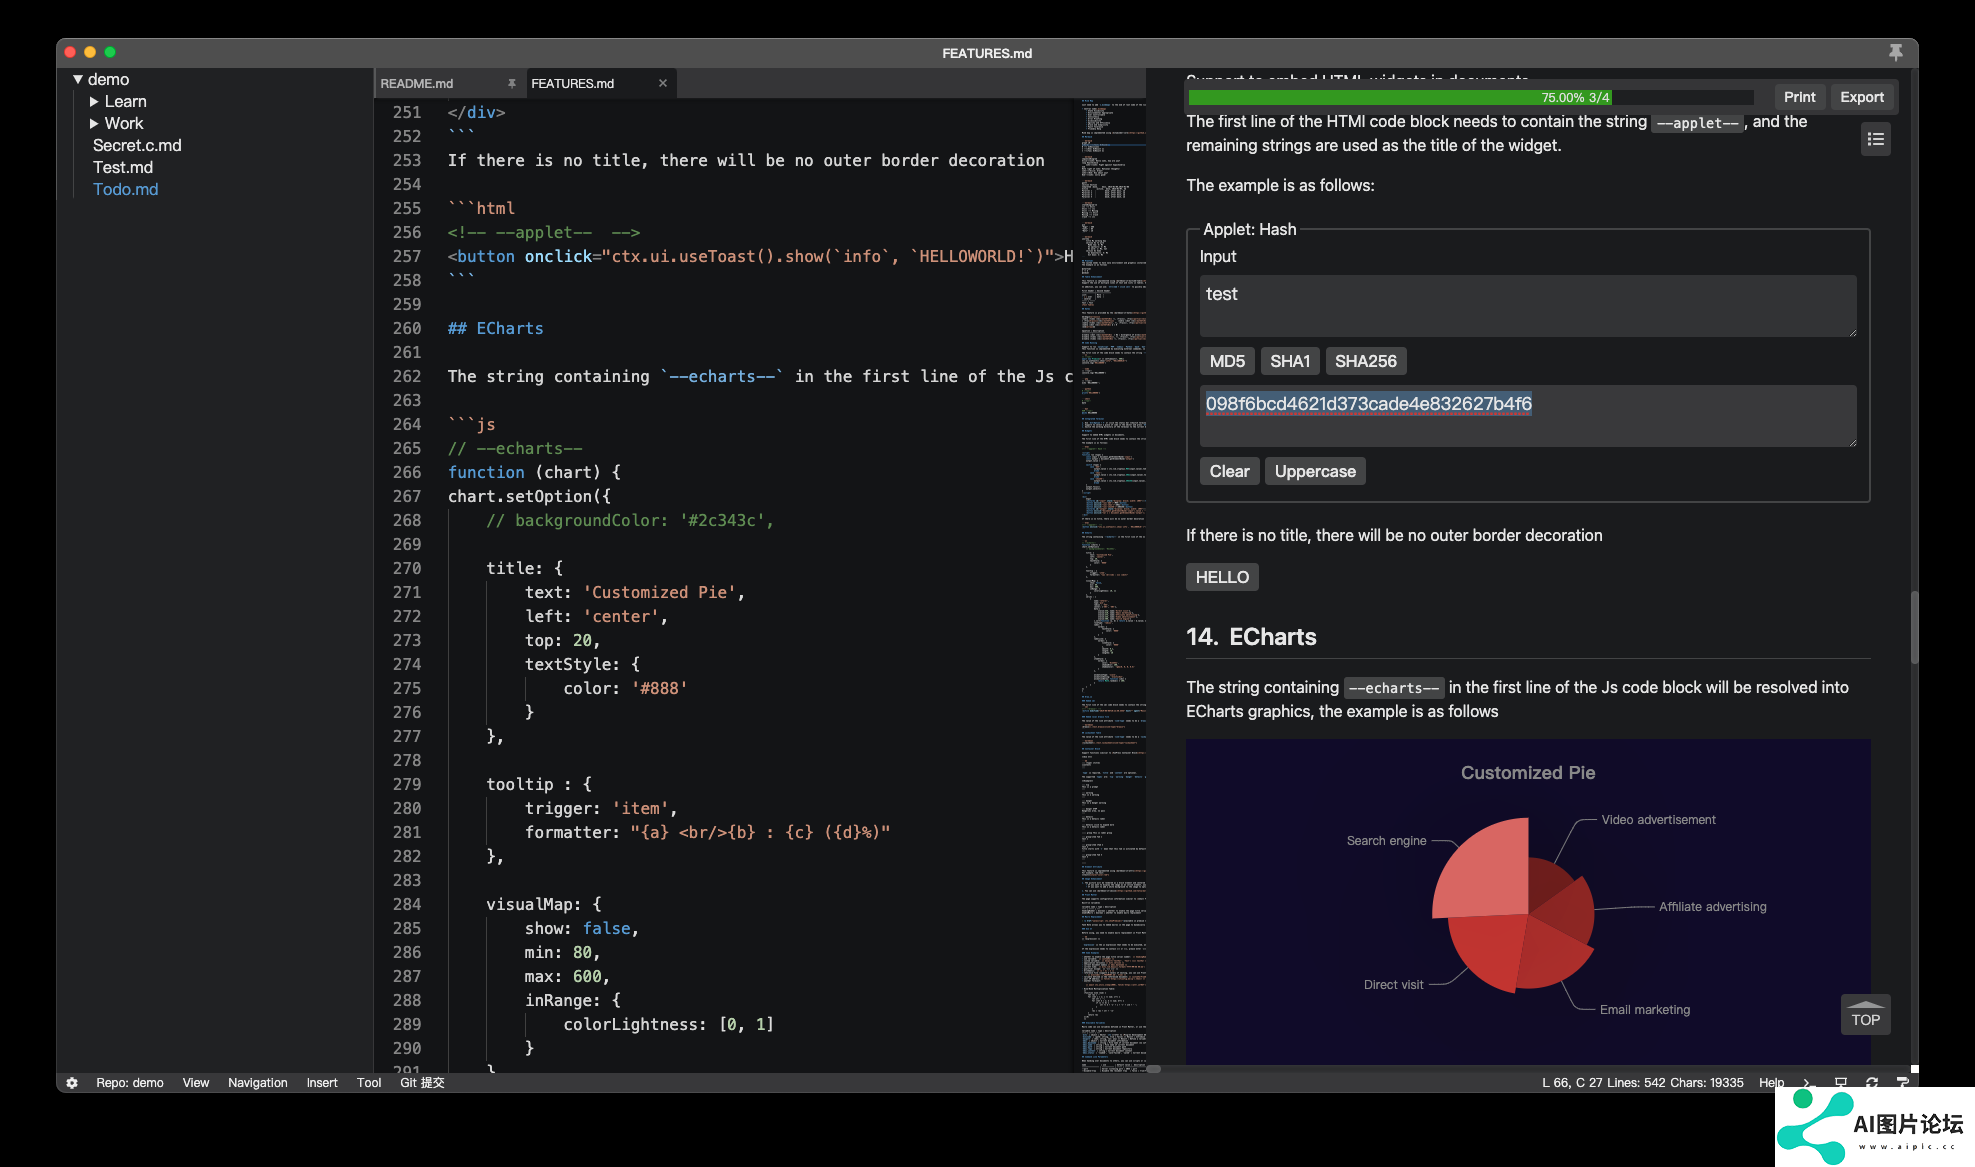Click the 'Customized Pie' string on line 271
The width and height of the screenshot is (1975, 1167).
[660, 592]
